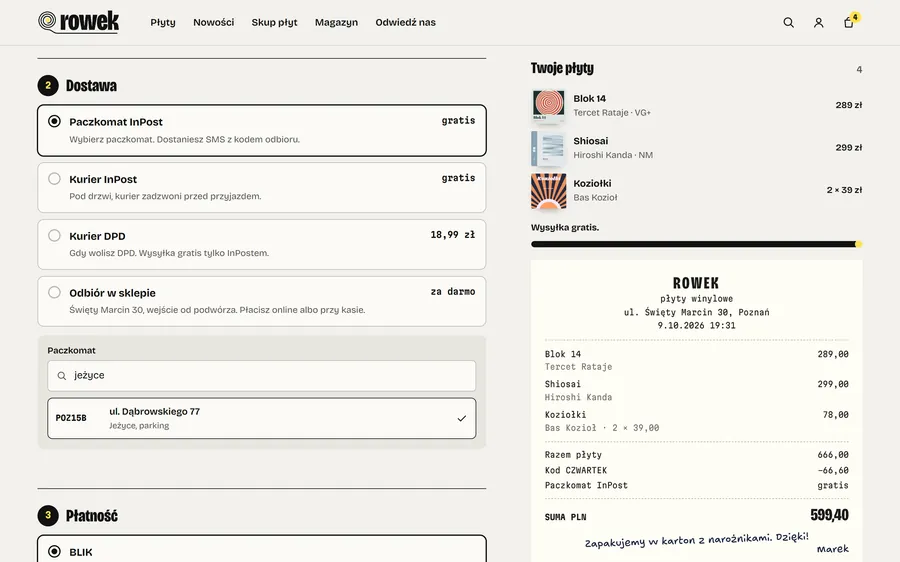Click Kod CZWARTEK discount line
Viewport: 900px width, 562px height.
coord(696,470)
